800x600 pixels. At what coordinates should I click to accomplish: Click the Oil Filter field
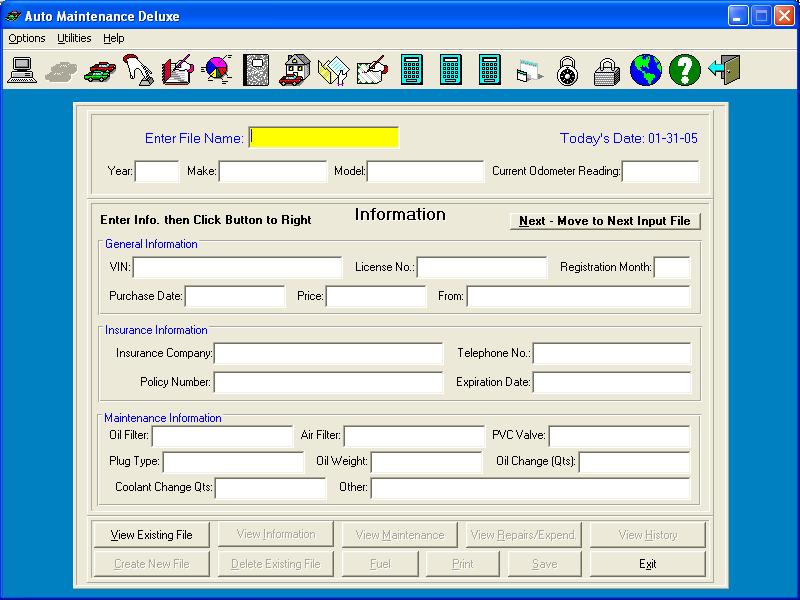222,436
